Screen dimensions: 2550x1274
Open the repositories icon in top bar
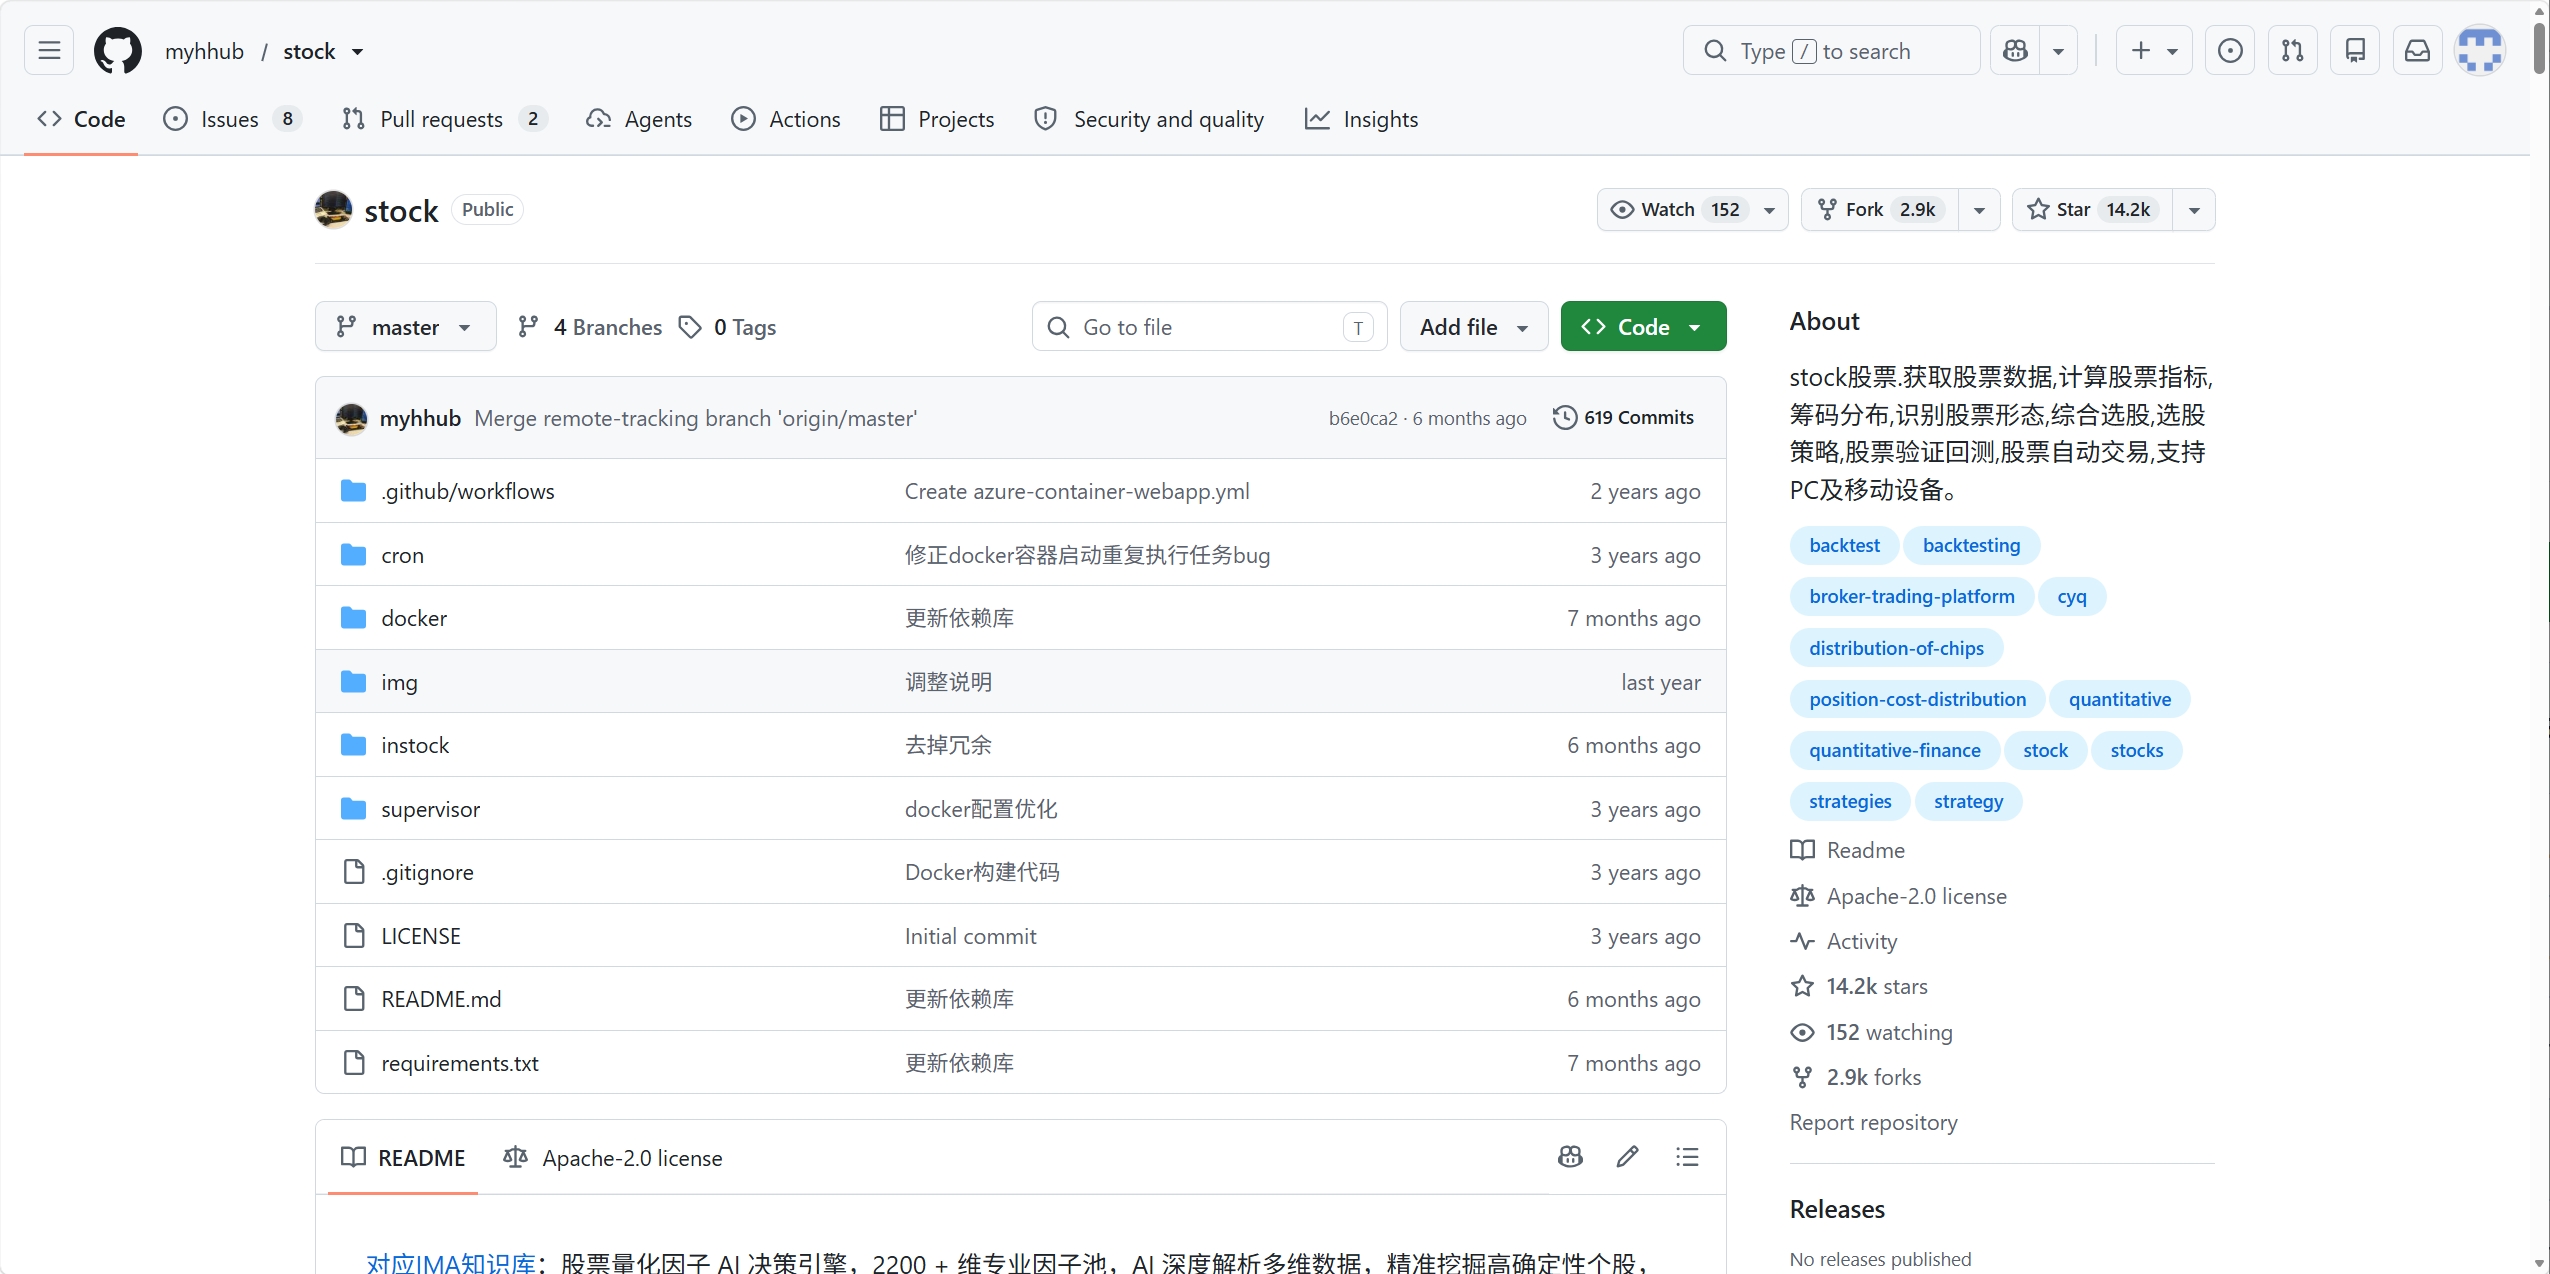click(2355, 50)
